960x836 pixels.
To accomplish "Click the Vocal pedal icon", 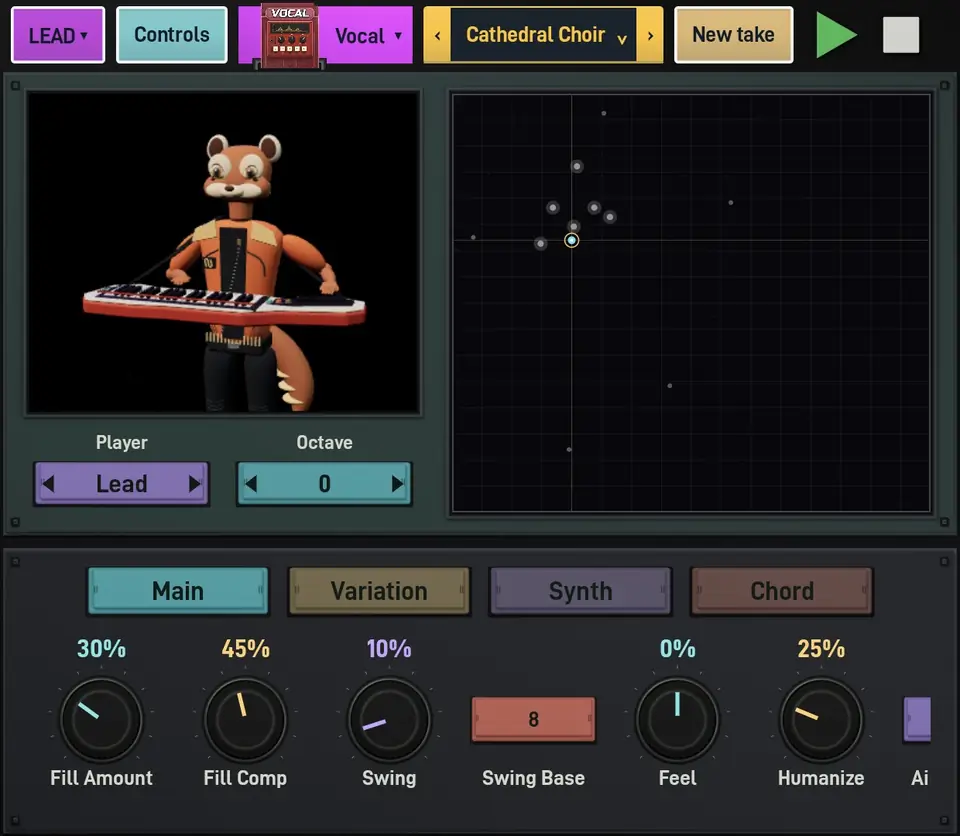I will click(x=289, y=37).
